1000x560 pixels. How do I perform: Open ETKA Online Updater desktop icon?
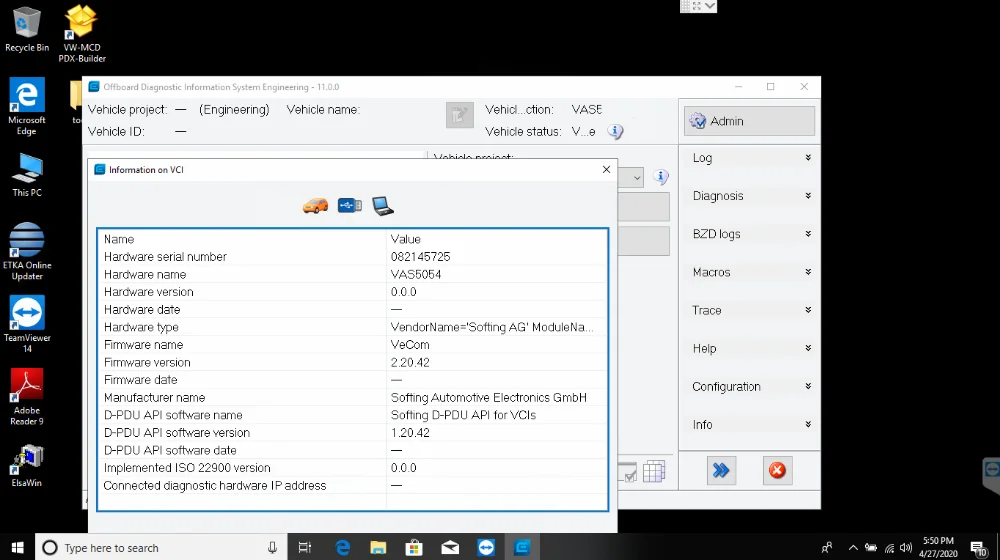(27, 251)
